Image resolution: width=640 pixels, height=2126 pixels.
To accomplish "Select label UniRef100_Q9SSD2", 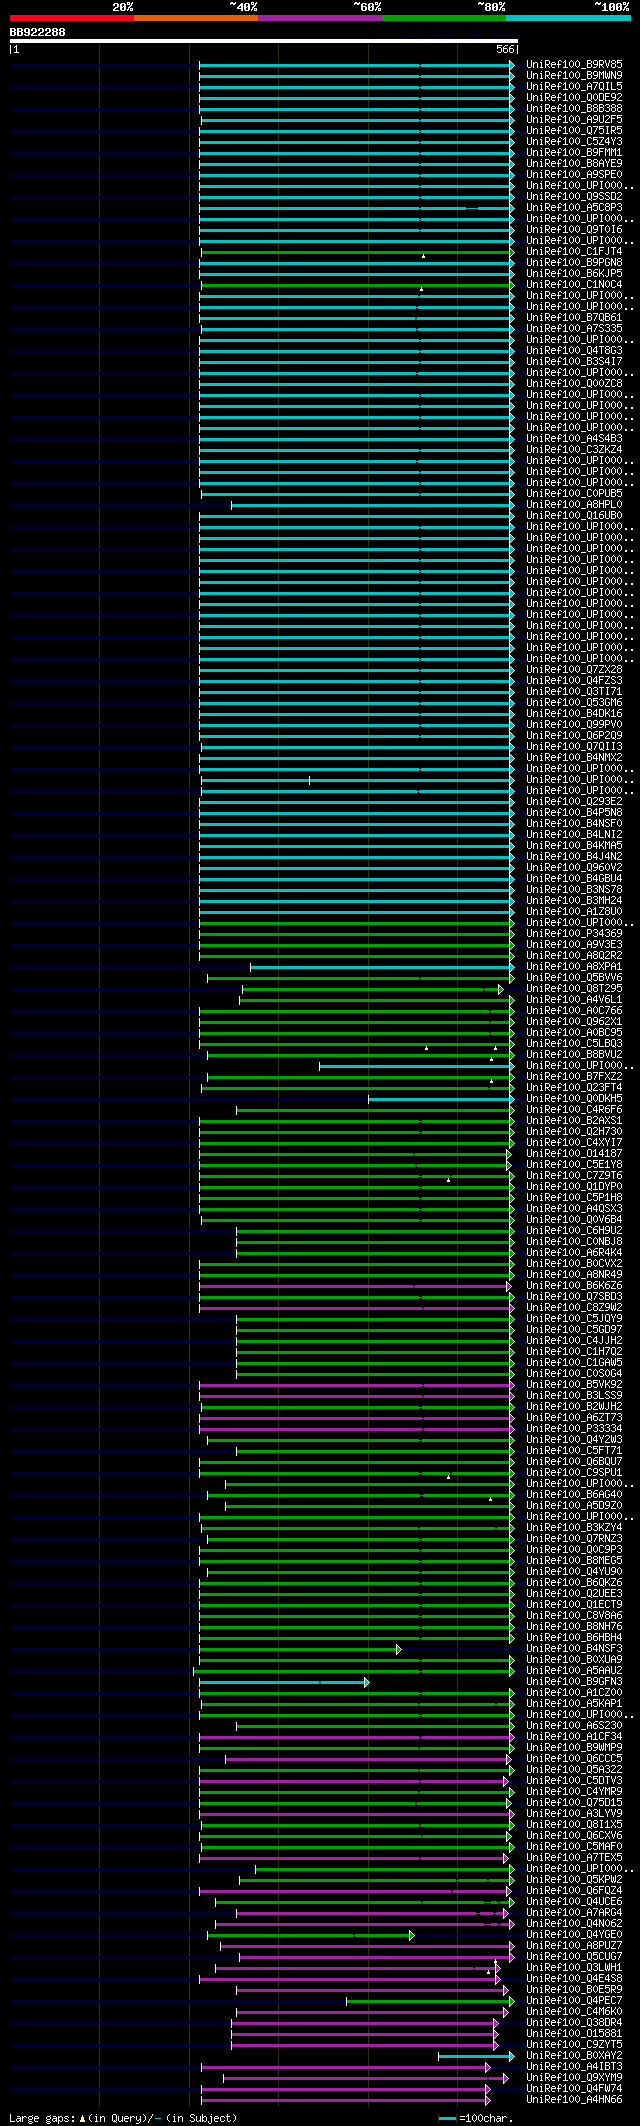I will [574, 196].
